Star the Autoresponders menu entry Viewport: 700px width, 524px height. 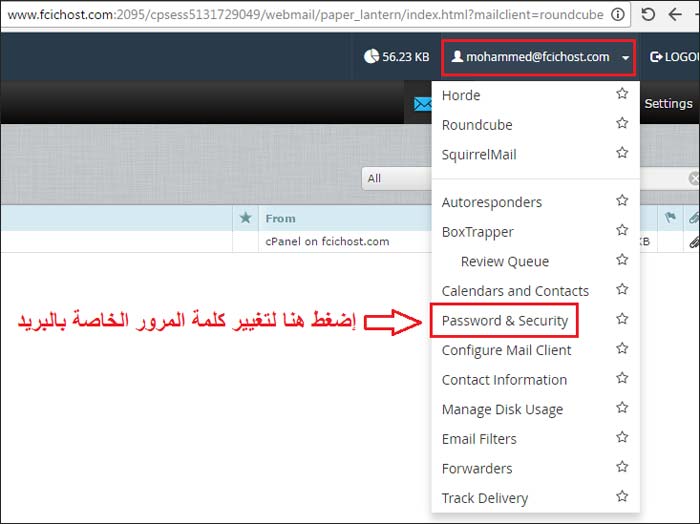(x=622, y=201)
